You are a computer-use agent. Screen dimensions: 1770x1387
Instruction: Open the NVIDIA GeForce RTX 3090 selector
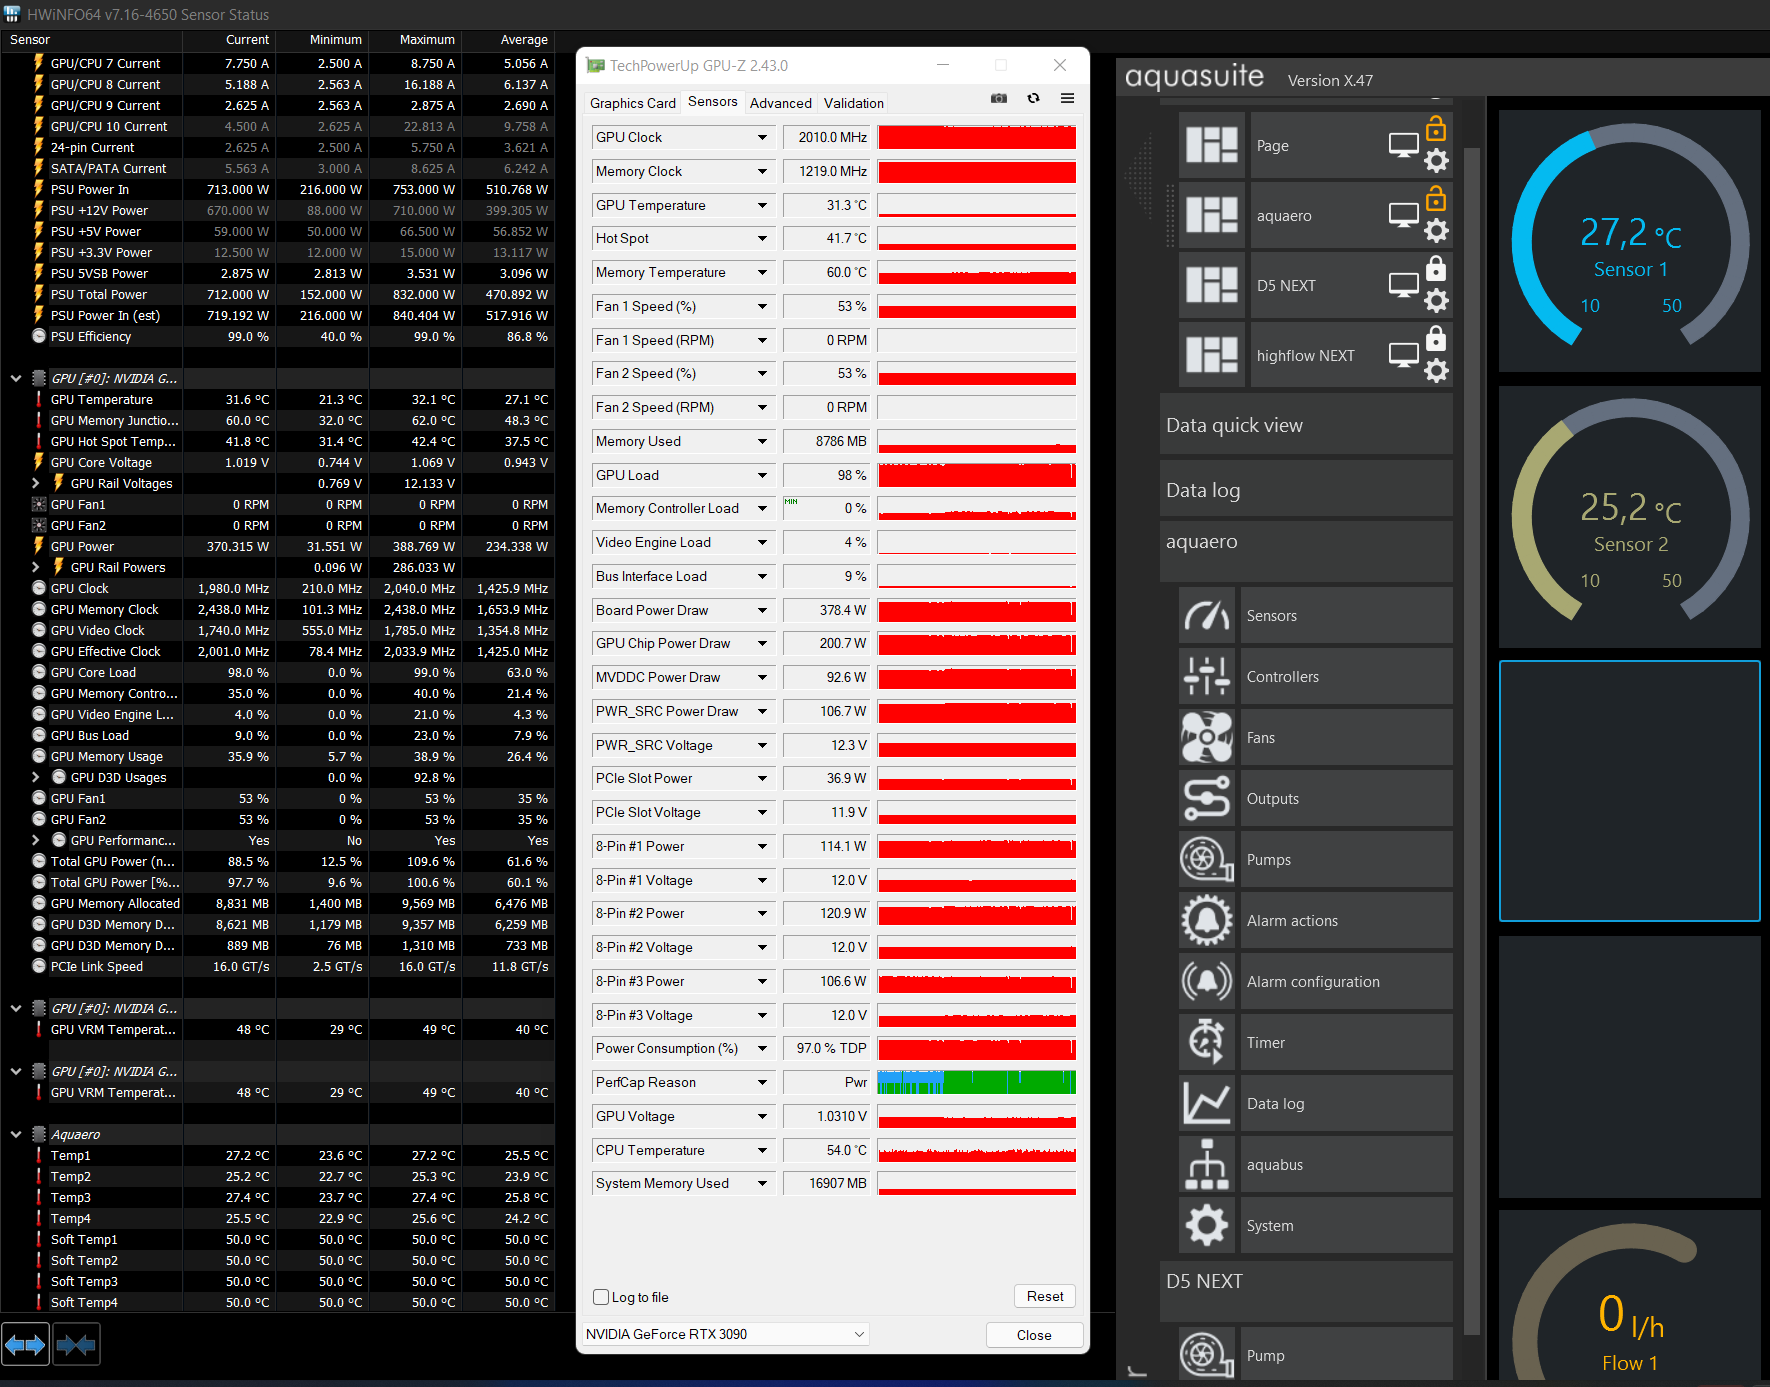point(726,1334)
